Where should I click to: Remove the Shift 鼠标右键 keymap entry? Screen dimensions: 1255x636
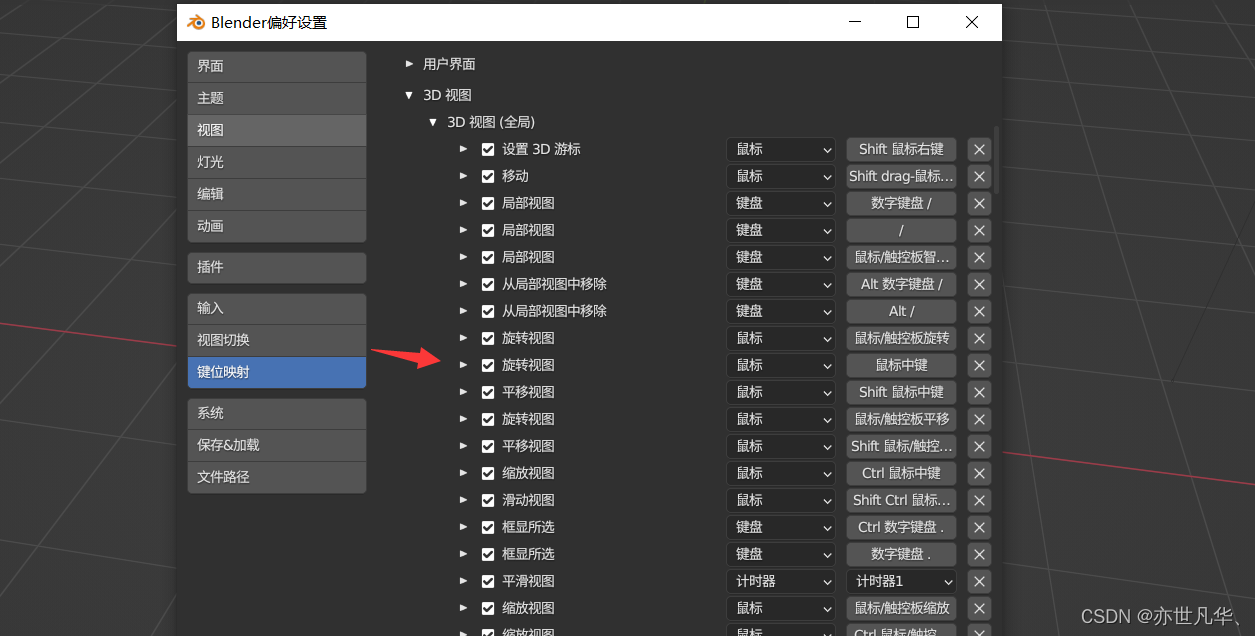pos(979,149)
